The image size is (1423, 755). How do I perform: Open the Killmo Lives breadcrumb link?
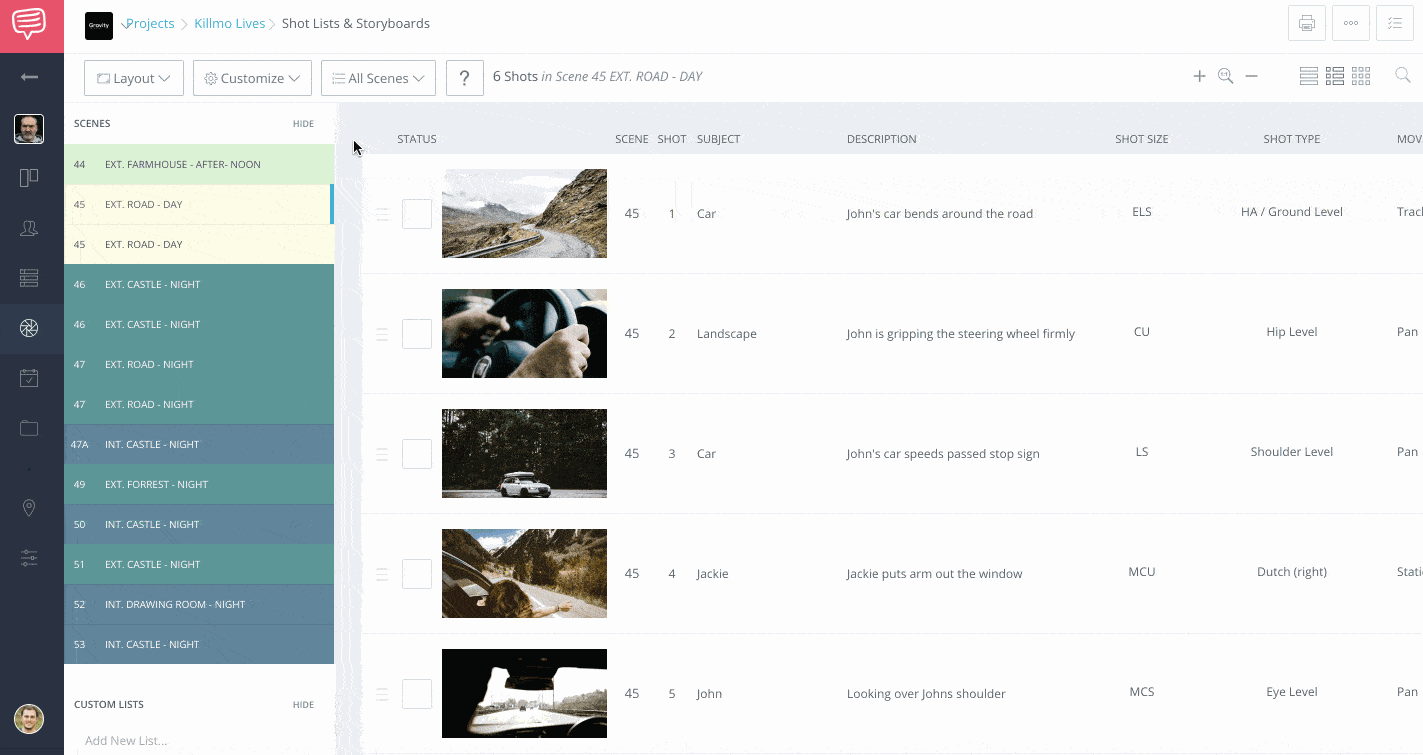(229, 23)
